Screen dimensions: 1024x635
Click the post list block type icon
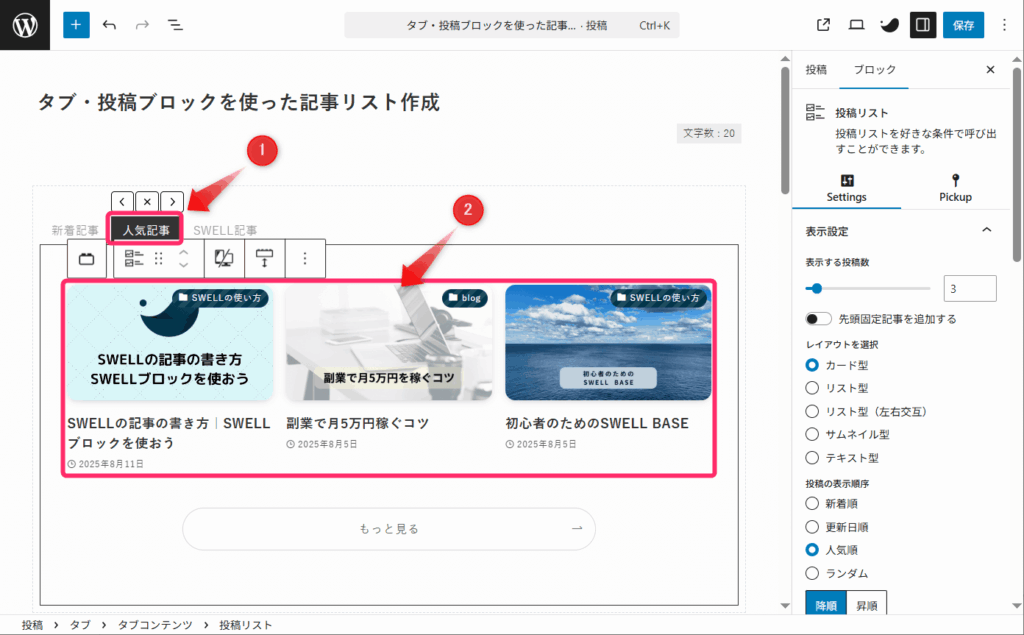click(x=134, y=259)
